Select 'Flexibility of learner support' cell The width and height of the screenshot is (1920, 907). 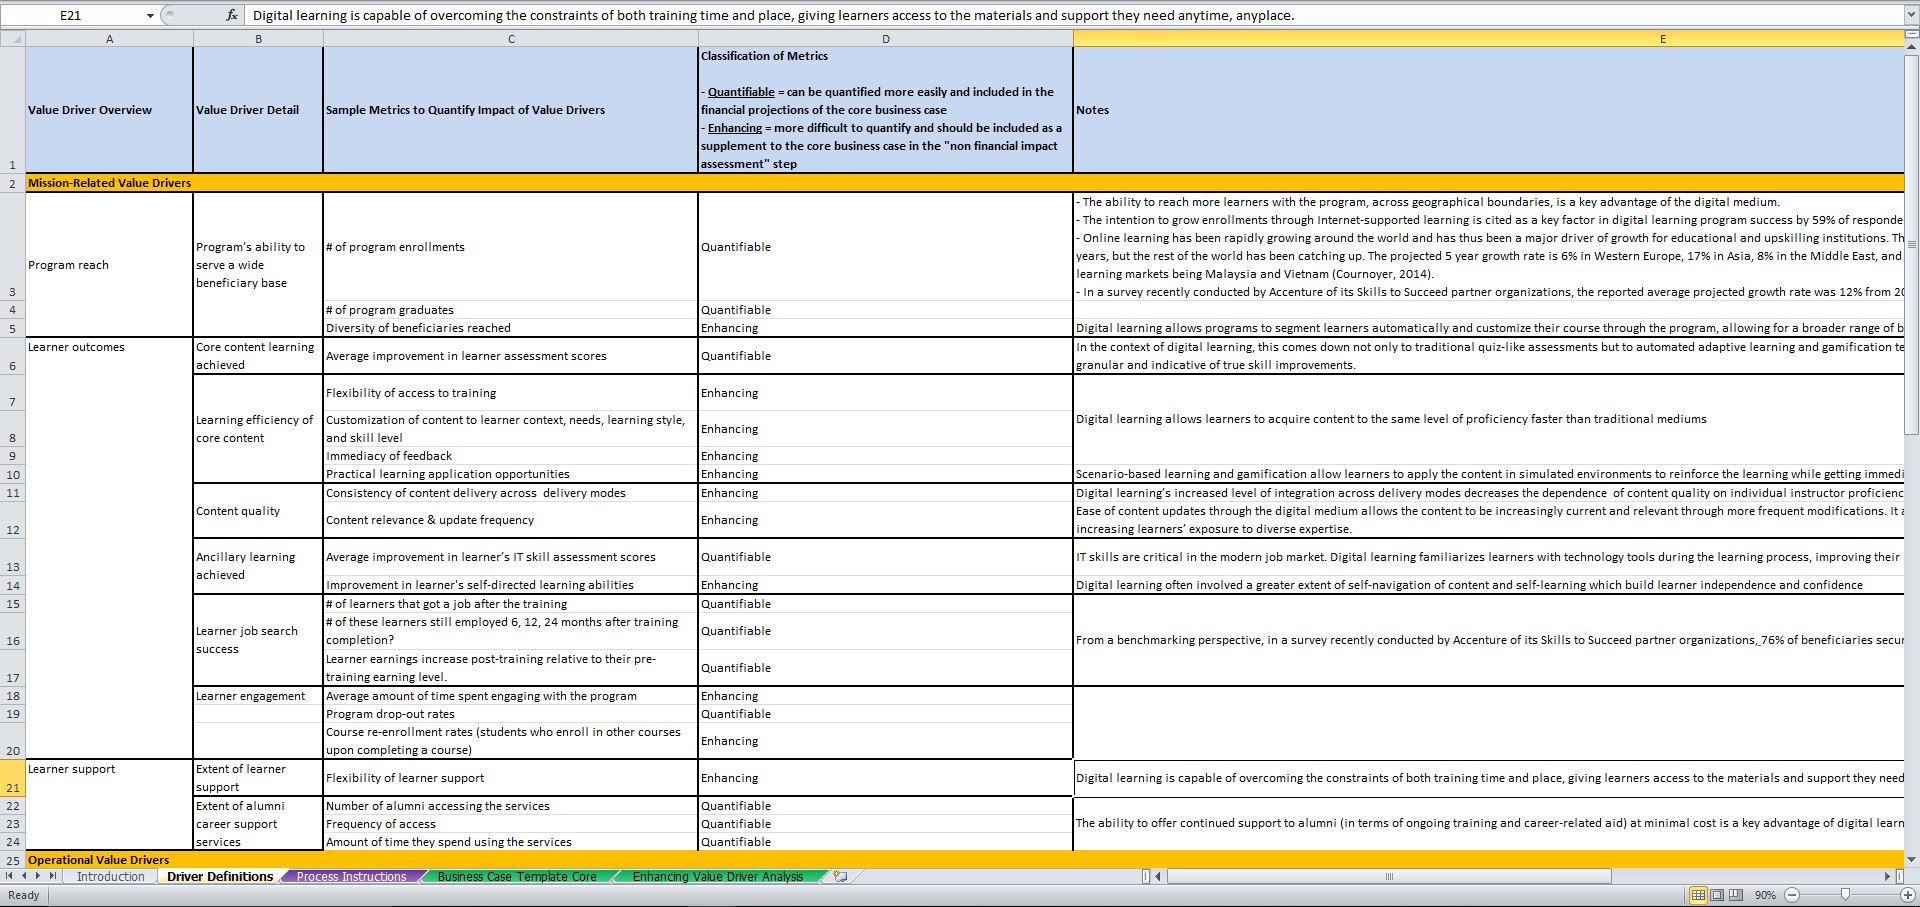coord(511,778)
